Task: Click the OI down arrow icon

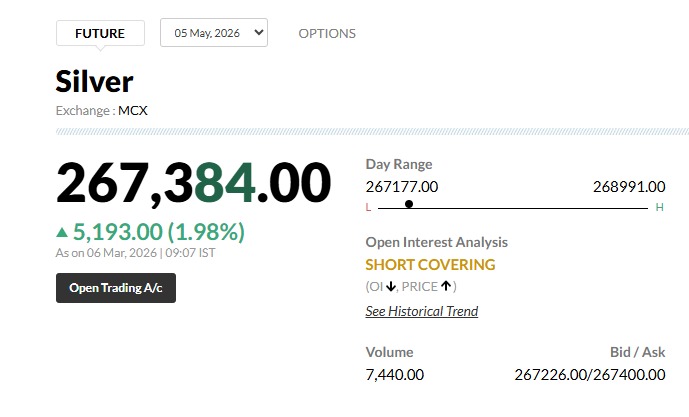Action: [391, 287]
